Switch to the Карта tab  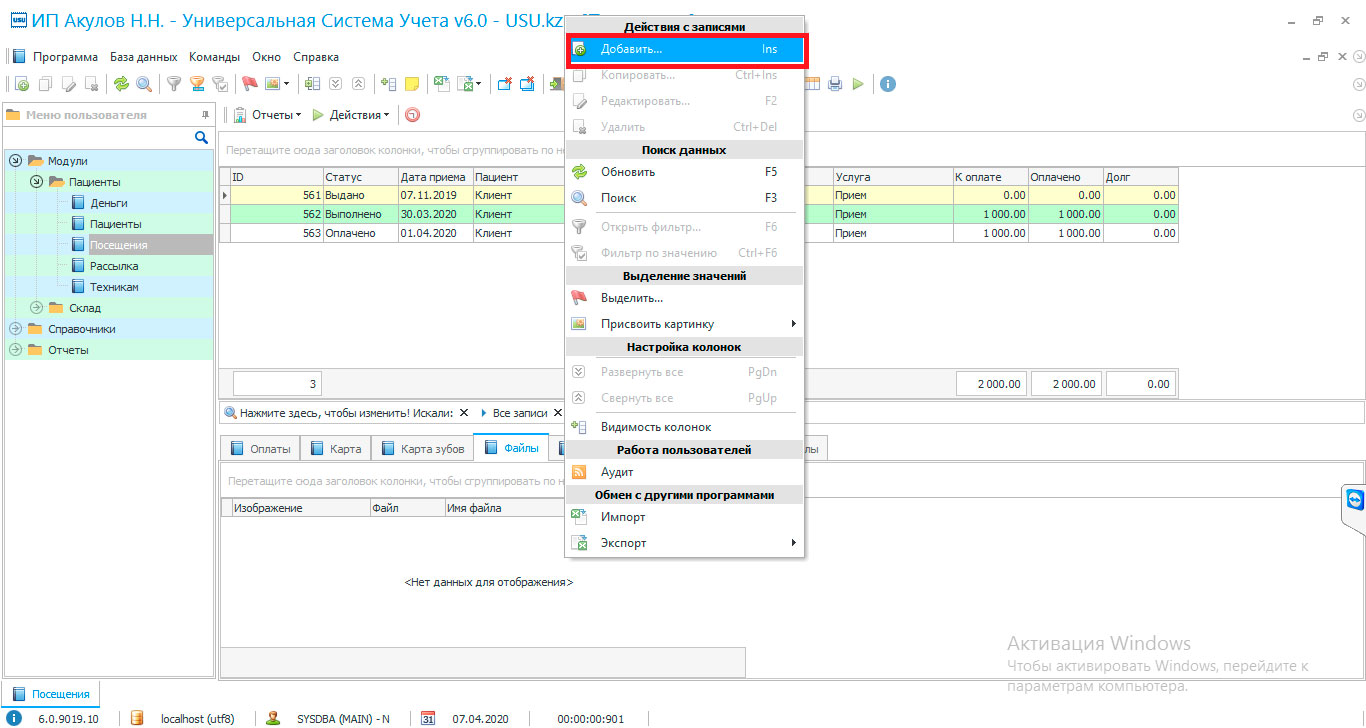(336, 448)
